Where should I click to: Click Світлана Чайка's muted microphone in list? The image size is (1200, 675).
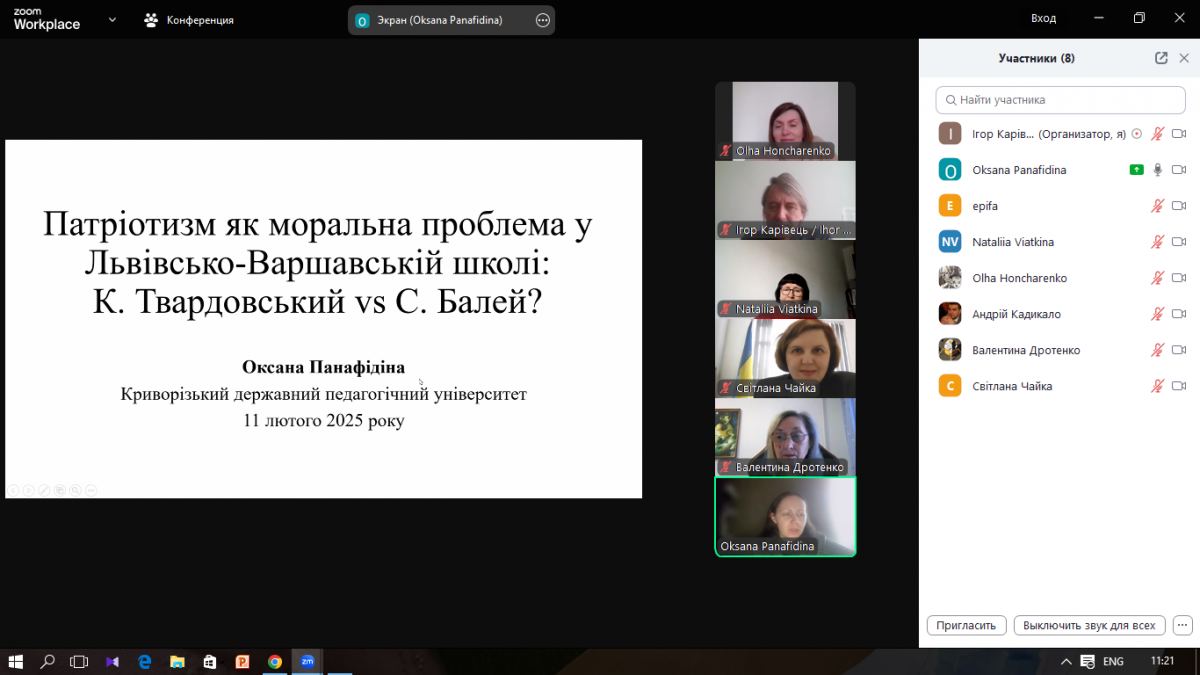(1158, 386)
